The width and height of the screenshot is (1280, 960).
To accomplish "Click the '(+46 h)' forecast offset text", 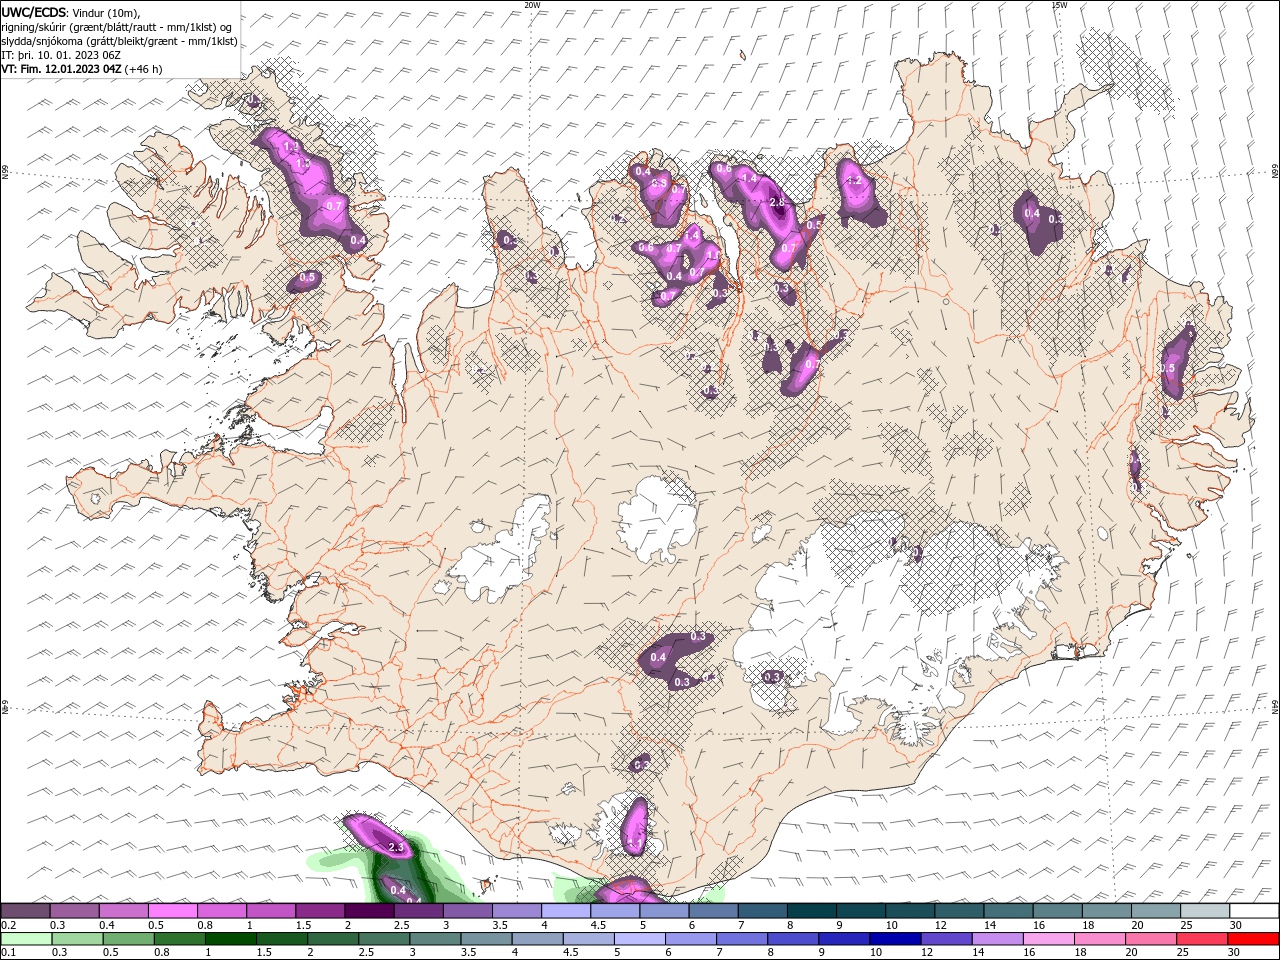I will click(x=144, y=69).
